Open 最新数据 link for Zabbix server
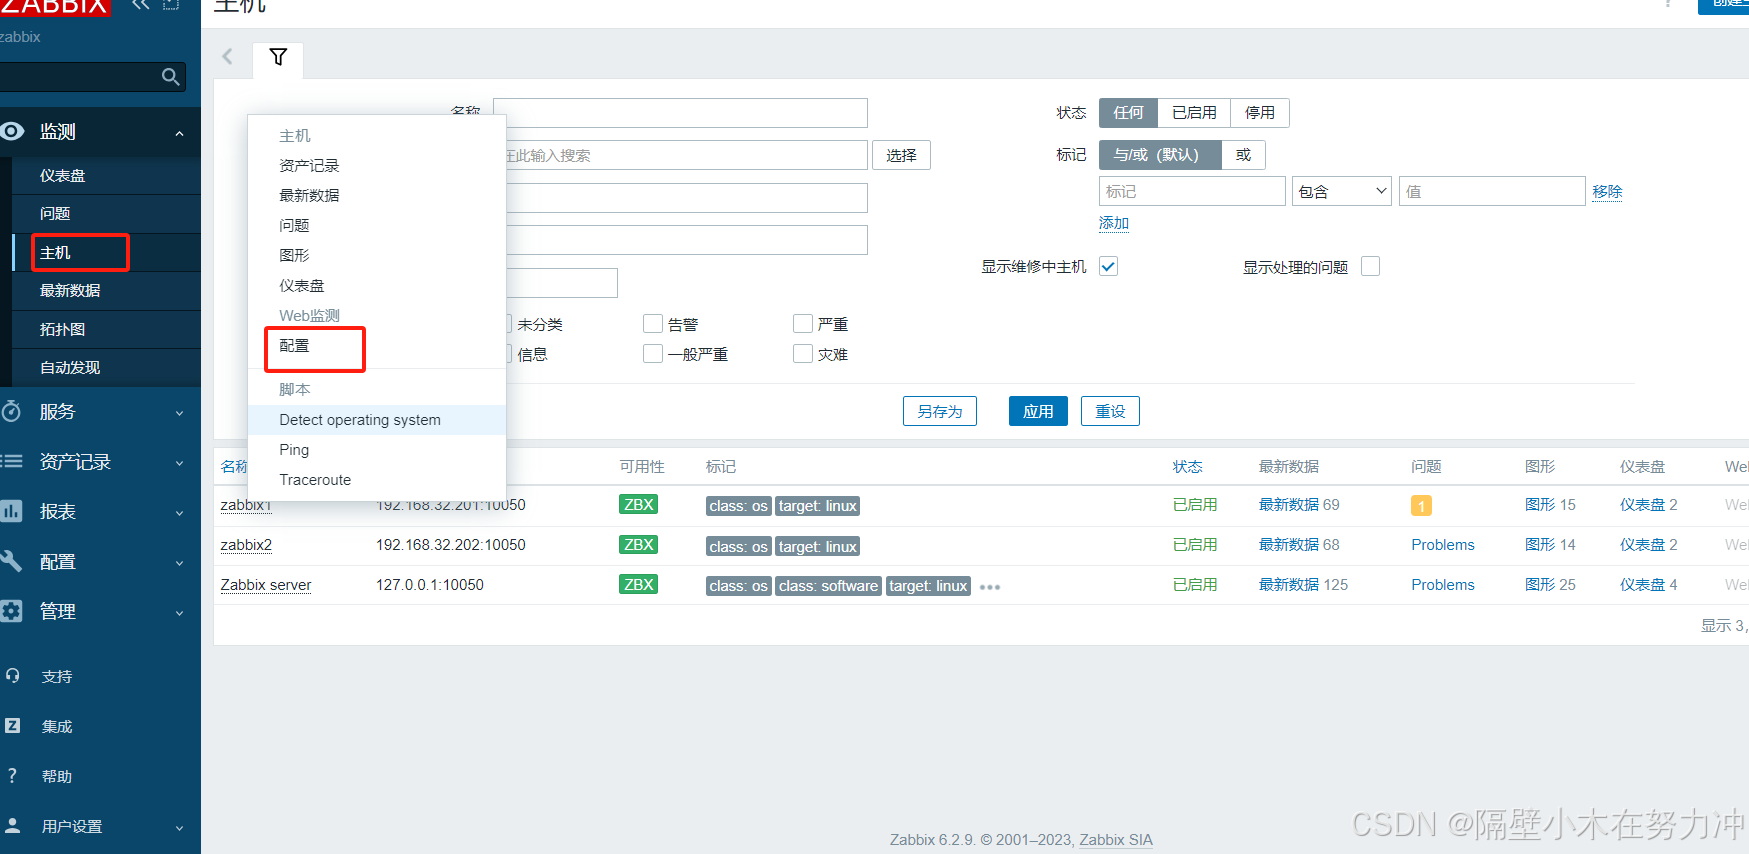Screen dimensions: 1749x854 [x=1289, y=585]
